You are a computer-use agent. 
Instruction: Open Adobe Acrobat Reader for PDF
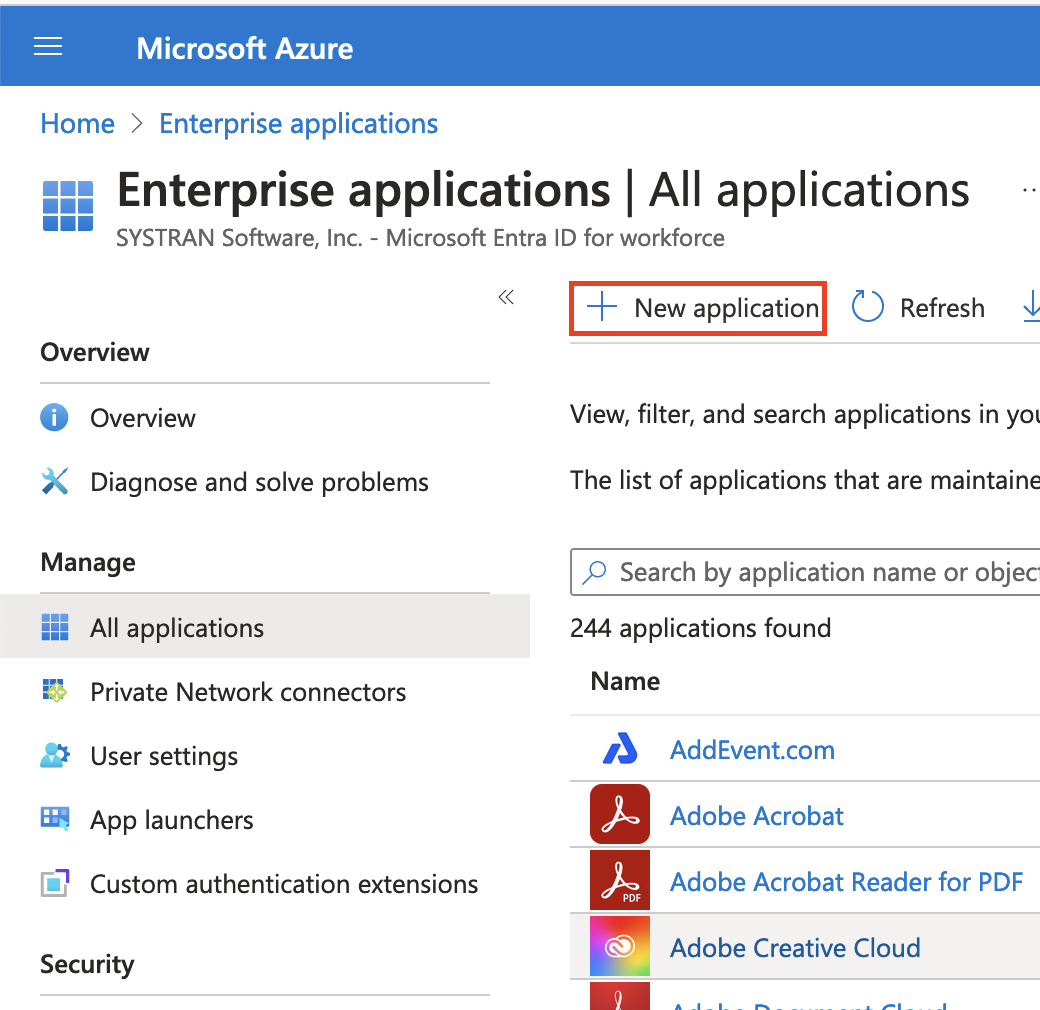coord(846,882)
